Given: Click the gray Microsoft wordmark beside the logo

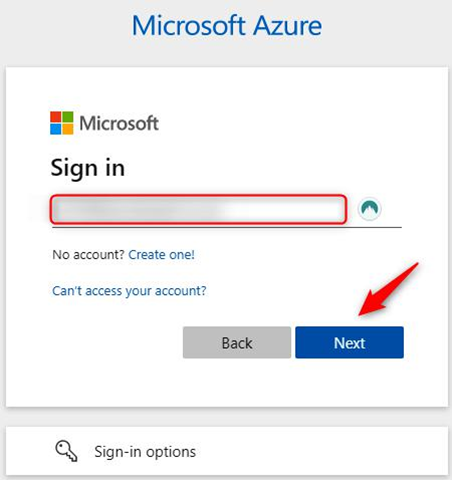Looking at the screenshot, I should coord(119,123).
